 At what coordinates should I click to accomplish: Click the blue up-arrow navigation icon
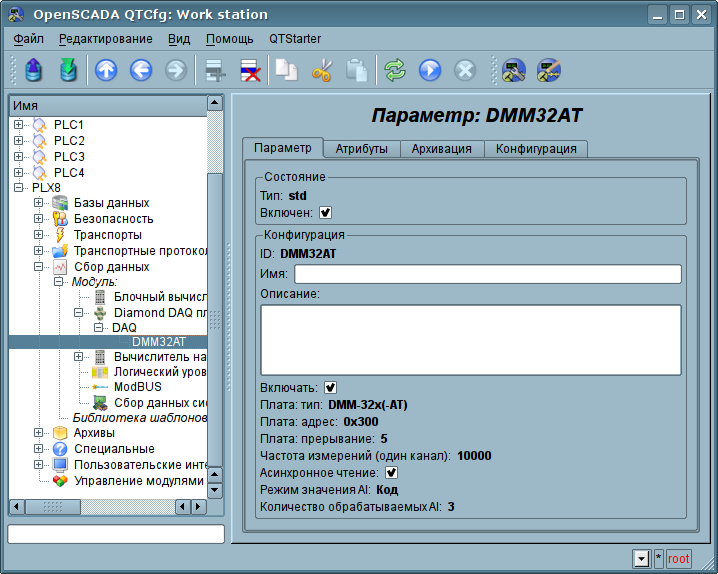(x=106, y=70)
